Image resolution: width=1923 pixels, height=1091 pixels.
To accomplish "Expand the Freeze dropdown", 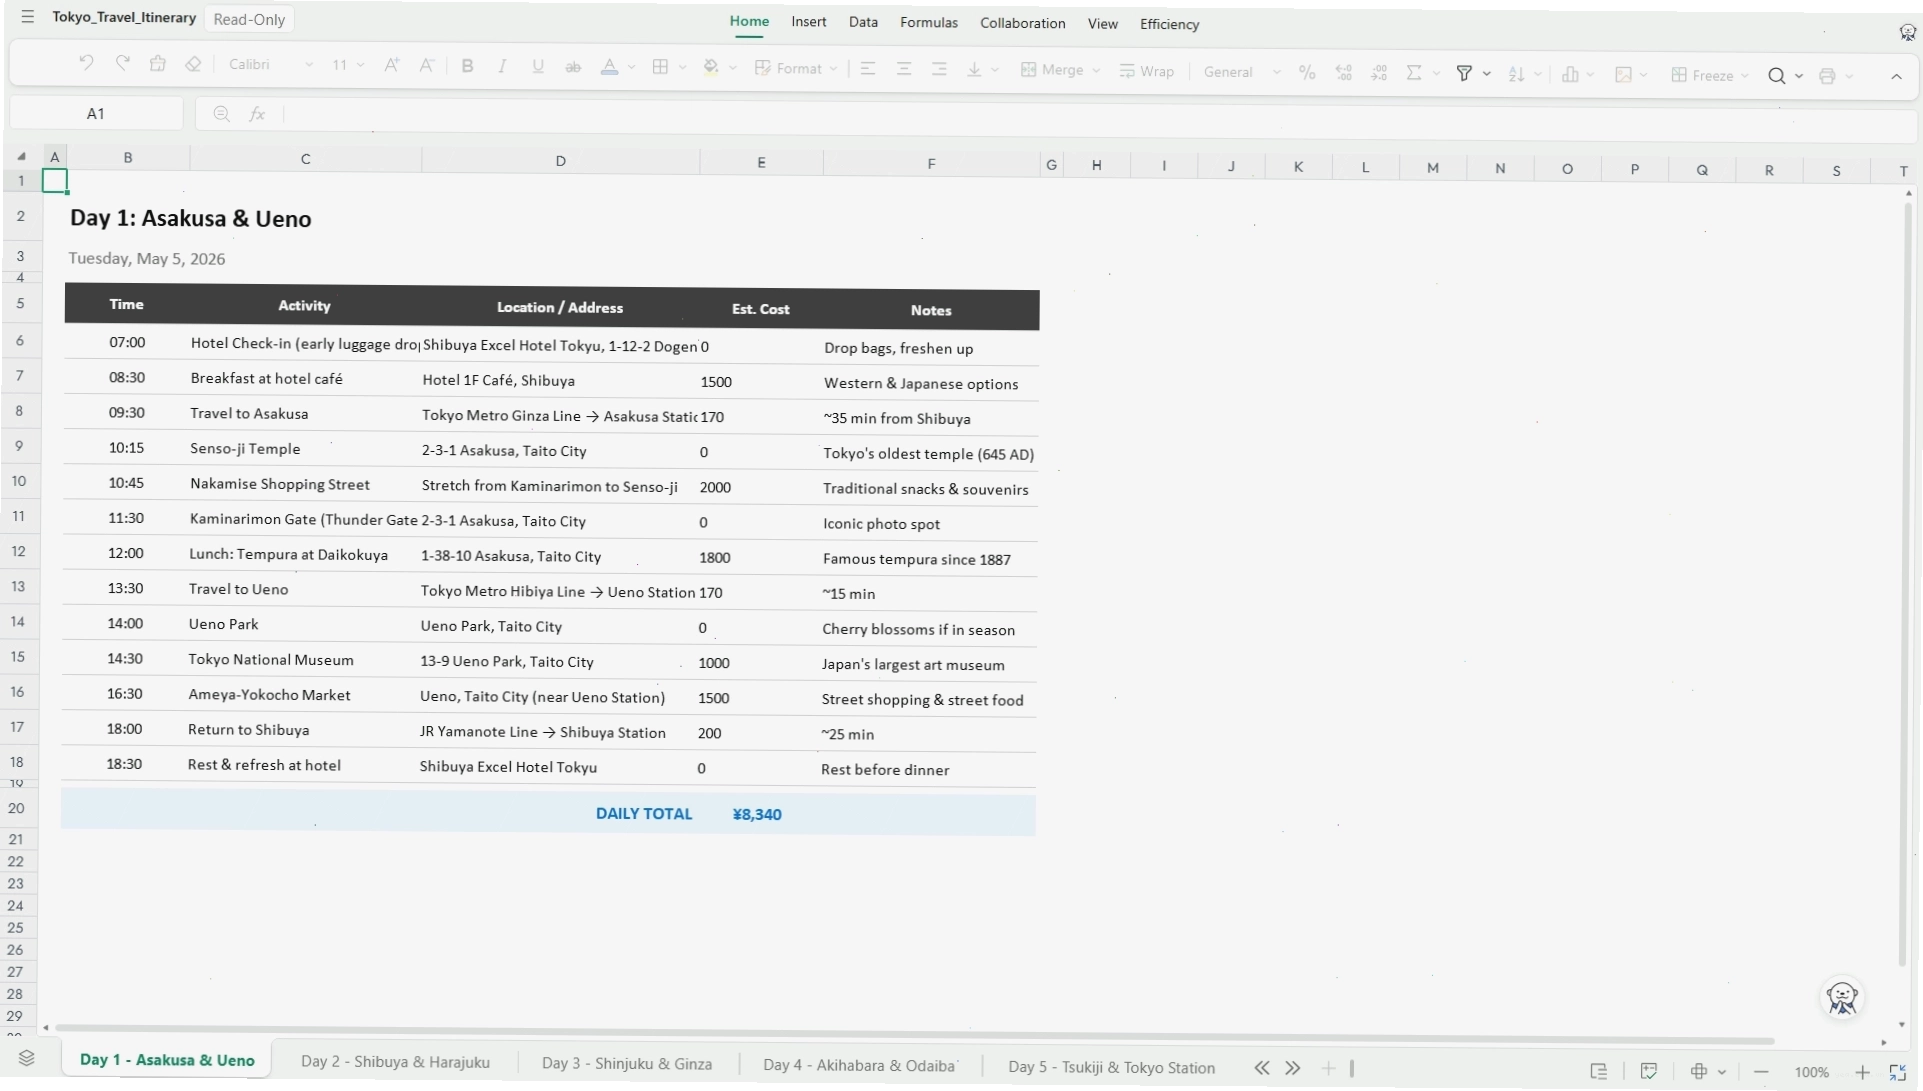I will 1710,75.
